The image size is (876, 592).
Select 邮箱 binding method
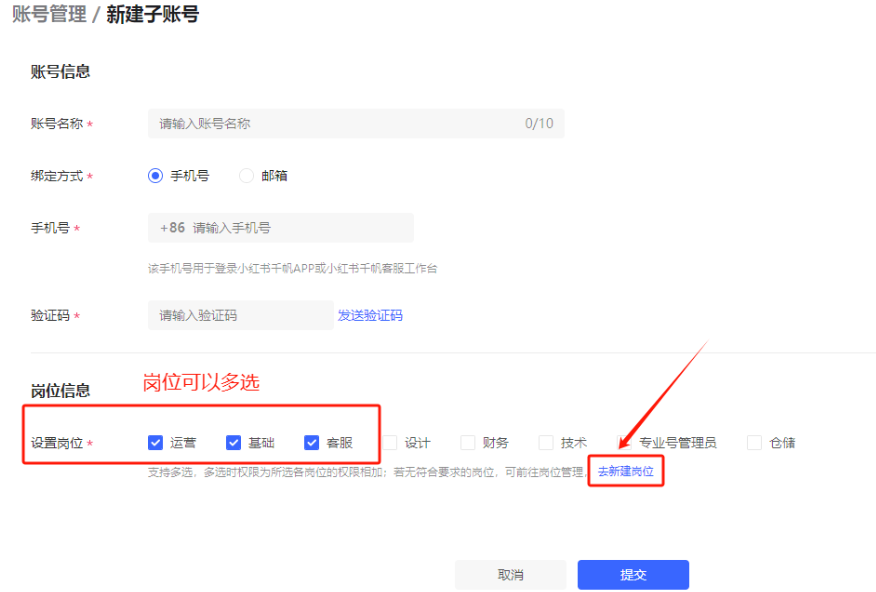coord(247,176)
